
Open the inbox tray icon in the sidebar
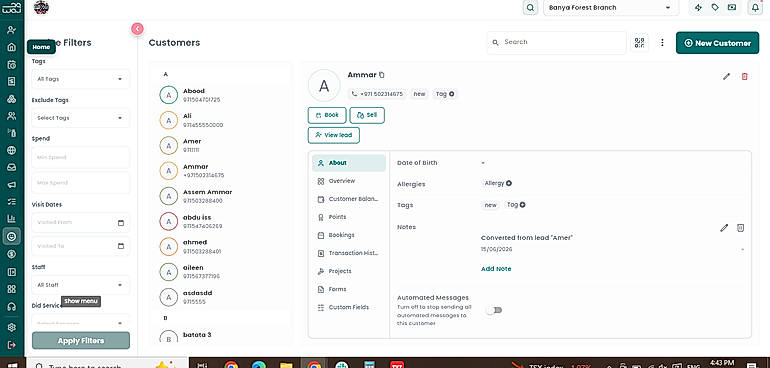coord(11,167)
